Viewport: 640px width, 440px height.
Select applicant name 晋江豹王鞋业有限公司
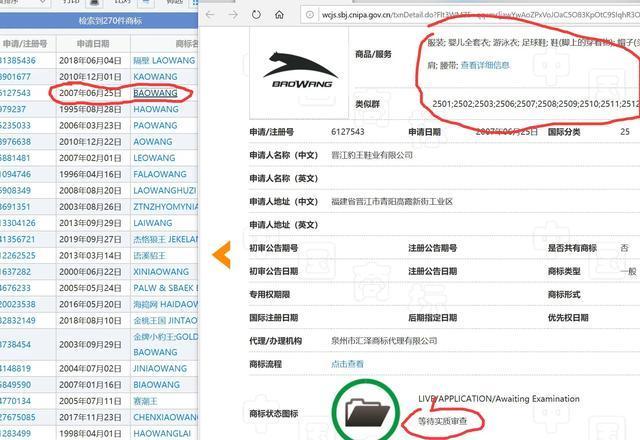372,155
